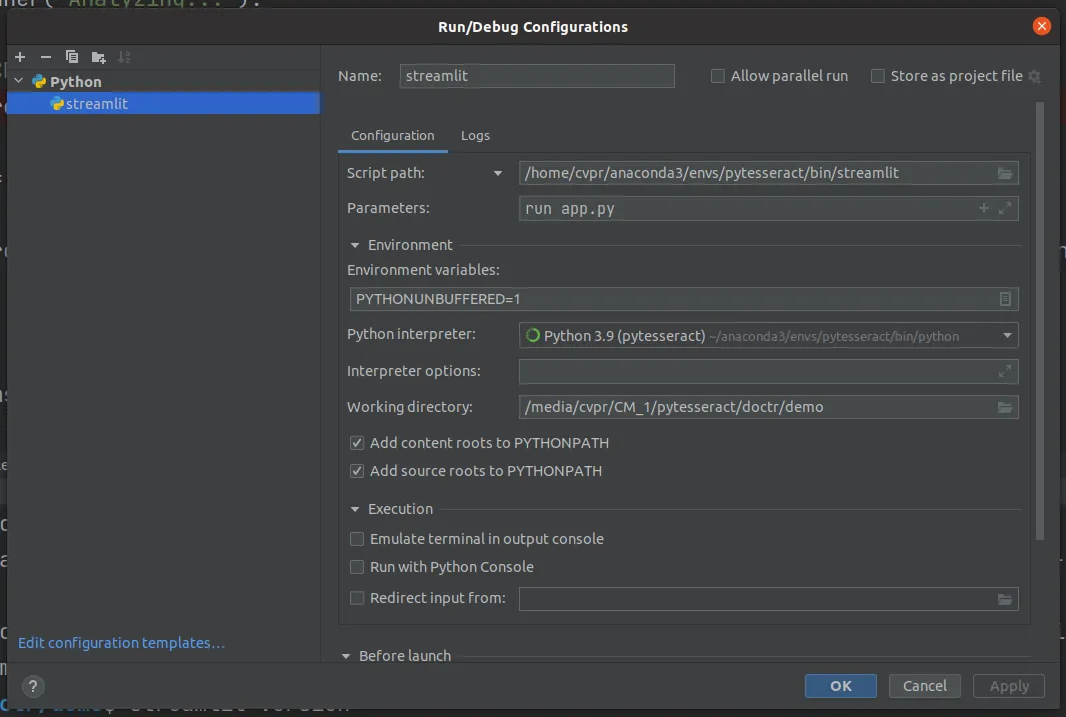Open the help icon
This screenshot has height=717, width=1066.
click(33, 686)
